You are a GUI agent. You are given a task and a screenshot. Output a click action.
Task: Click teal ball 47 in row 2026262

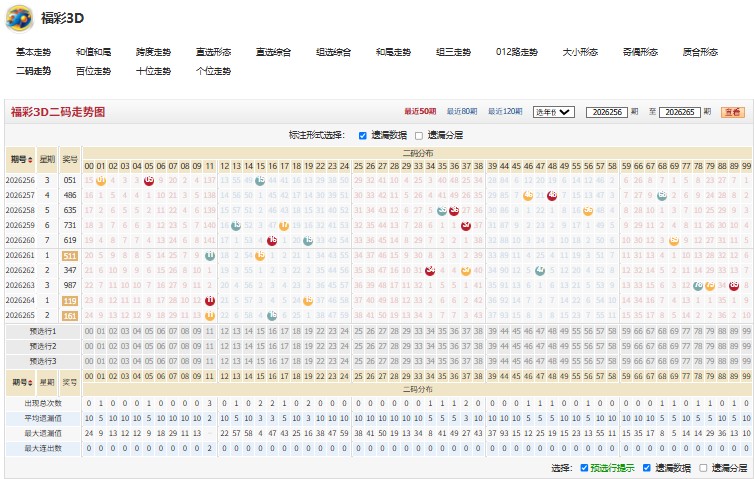click(540, 271)
